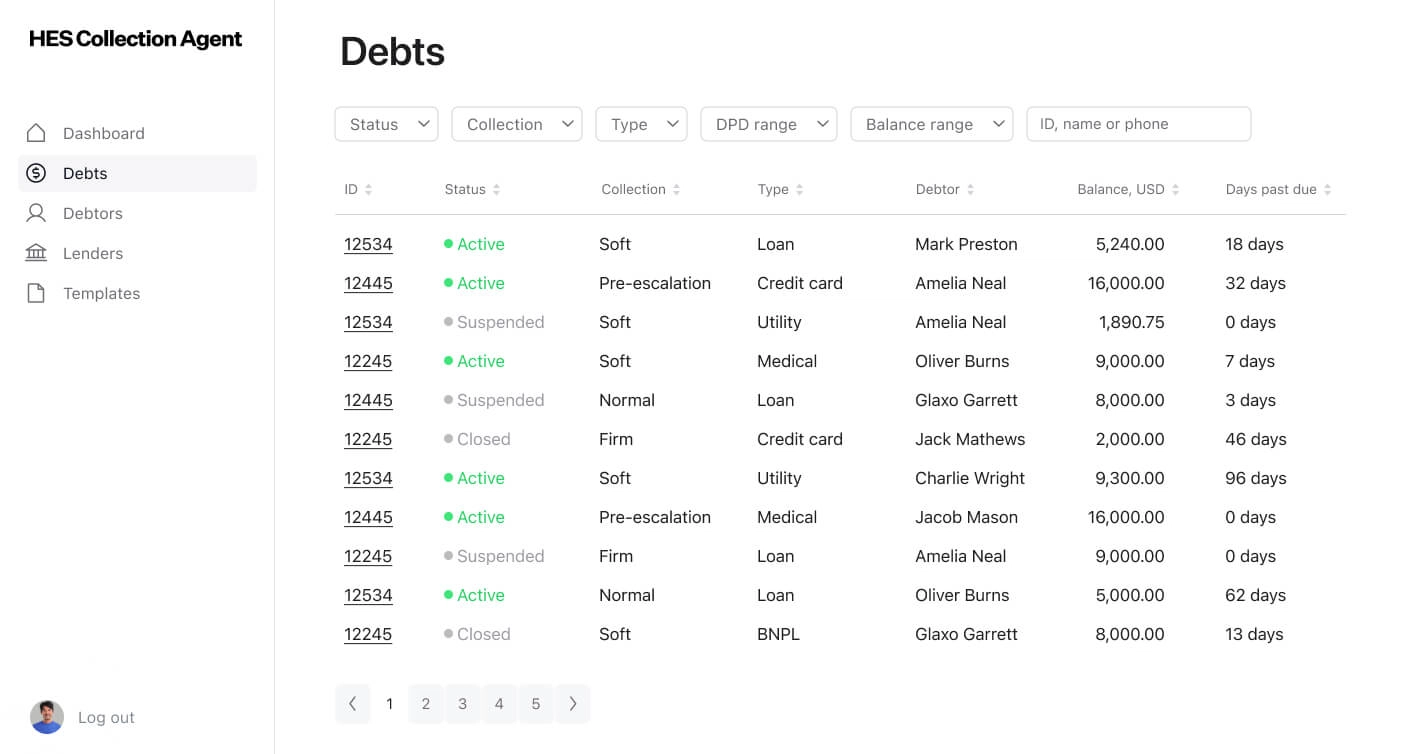Click the Debtors person icon

(x=37, y=212)
